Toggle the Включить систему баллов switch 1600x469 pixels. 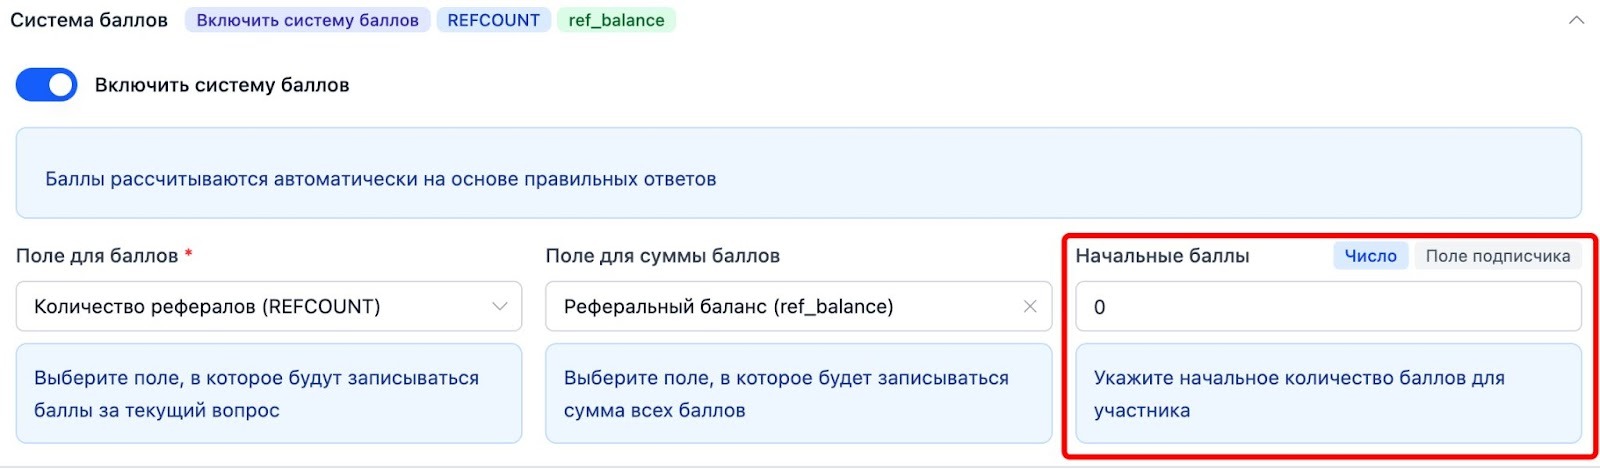point(46,85)
